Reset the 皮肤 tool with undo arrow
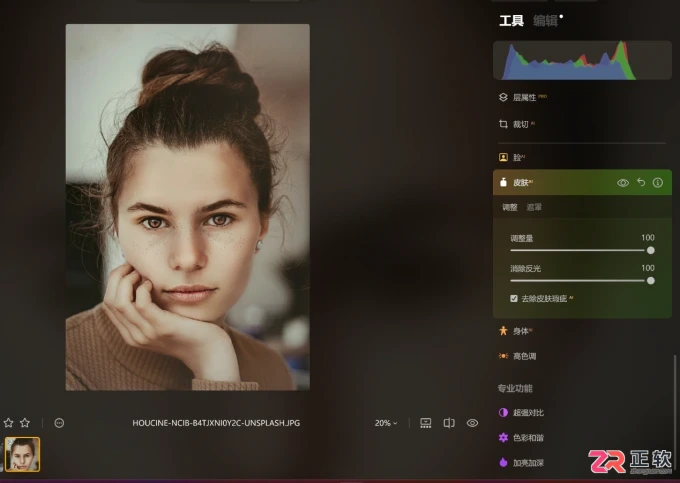The image size is (680, 483). [x=641, y=183]
